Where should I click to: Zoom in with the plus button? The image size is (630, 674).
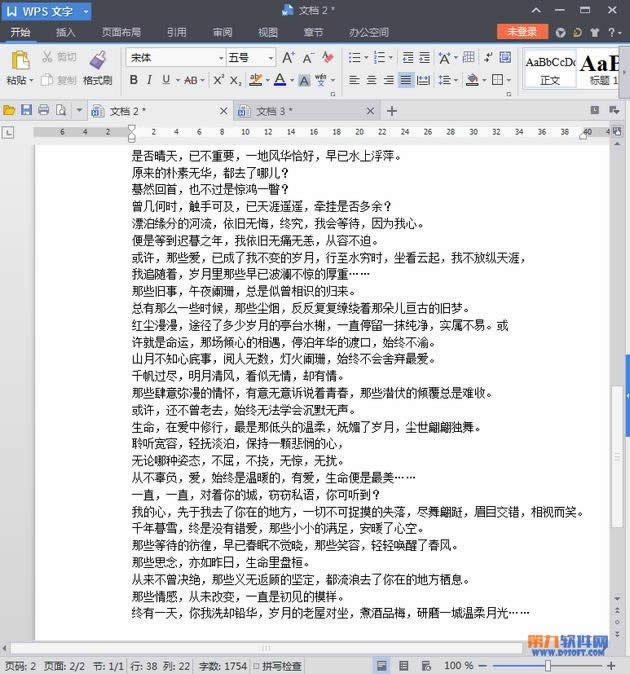[611, 666]
